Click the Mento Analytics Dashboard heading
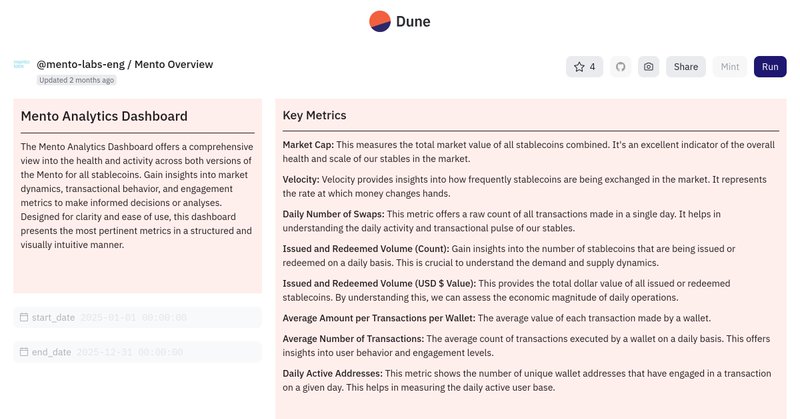This screenshot has width=800, height=419. pyautogui.click(x=104, y=116)
